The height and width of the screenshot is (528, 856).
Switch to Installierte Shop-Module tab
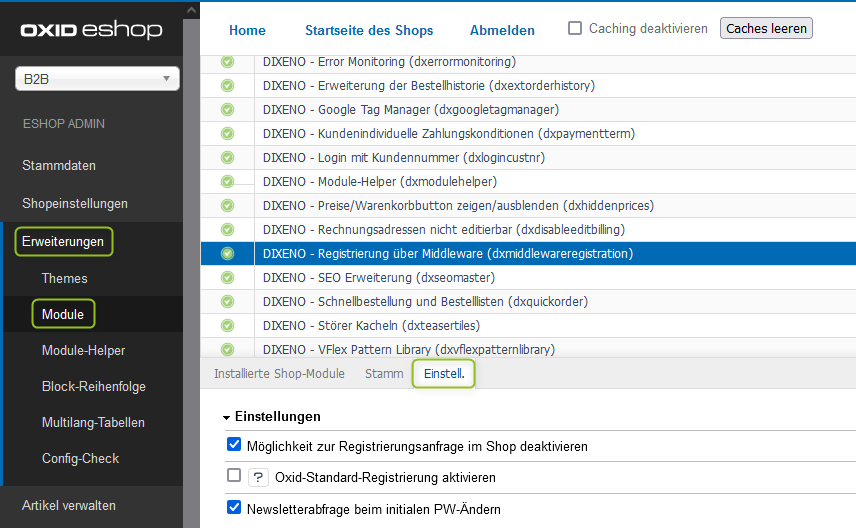(279, 373)
